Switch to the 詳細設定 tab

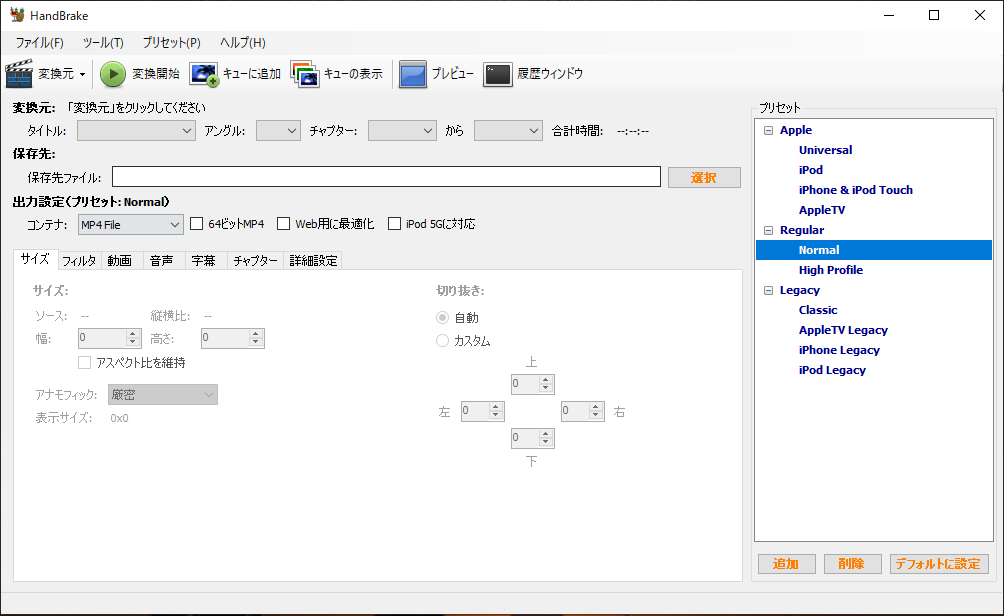[313, 261]
